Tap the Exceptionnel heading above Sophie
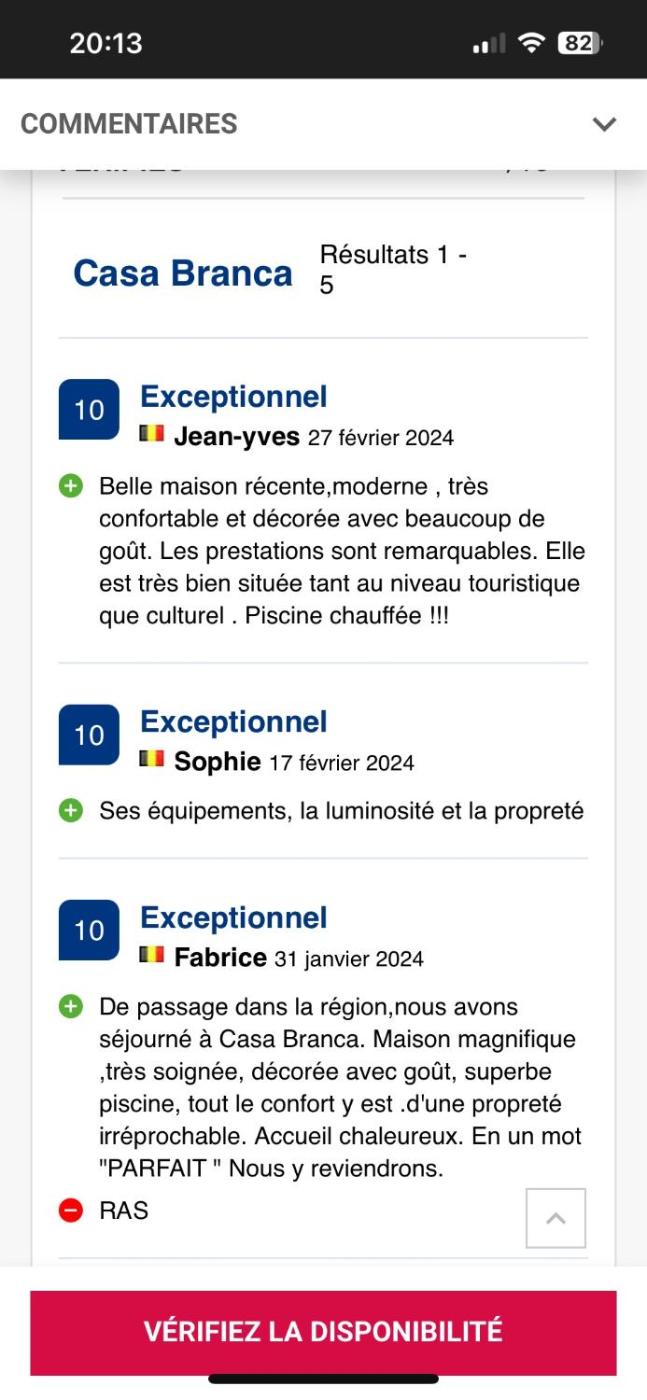The width and height of the screenshot is (647, 1400). [x=234, y=722]
